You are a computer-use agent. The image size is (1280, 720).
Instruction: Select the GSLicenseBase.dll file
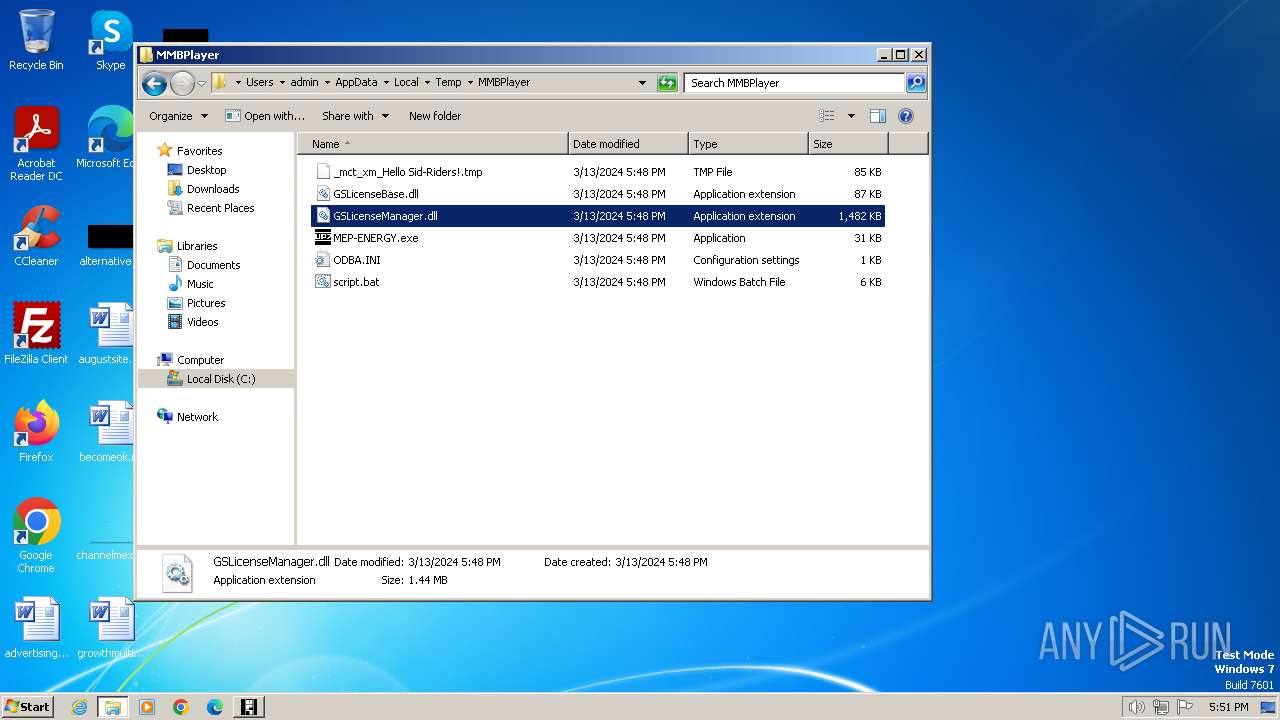[x=598, y=194]
